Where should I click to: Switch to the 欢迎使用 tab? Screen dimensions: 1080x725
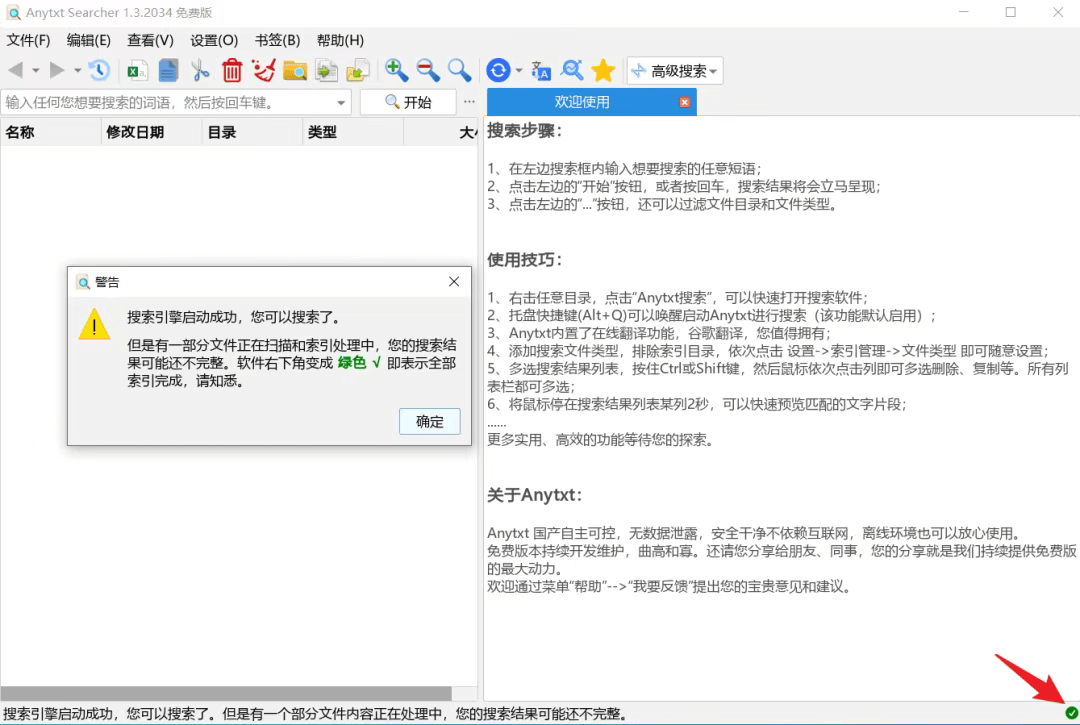582,102
